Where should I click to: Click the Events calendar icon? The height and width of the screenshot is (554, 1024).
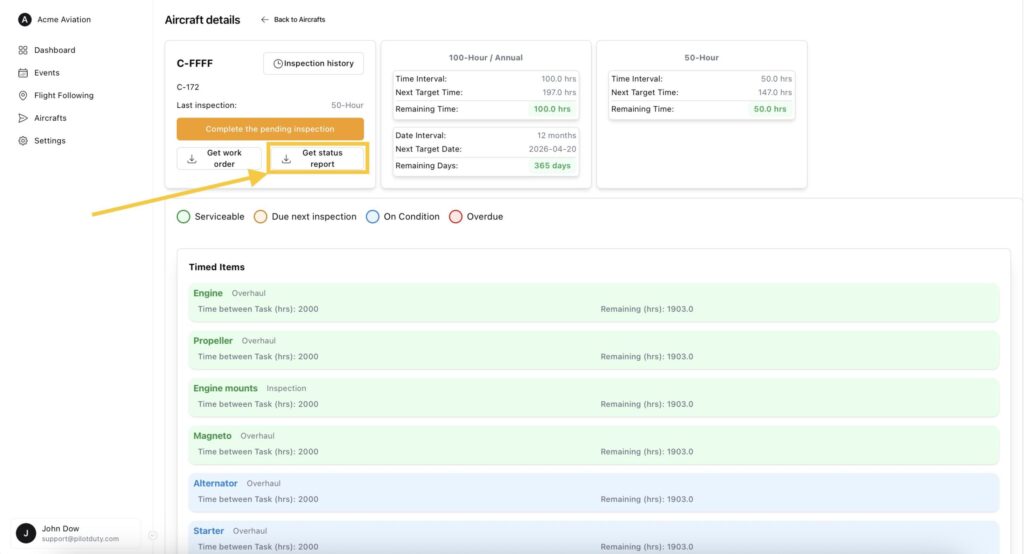click(x=23, y=73)
